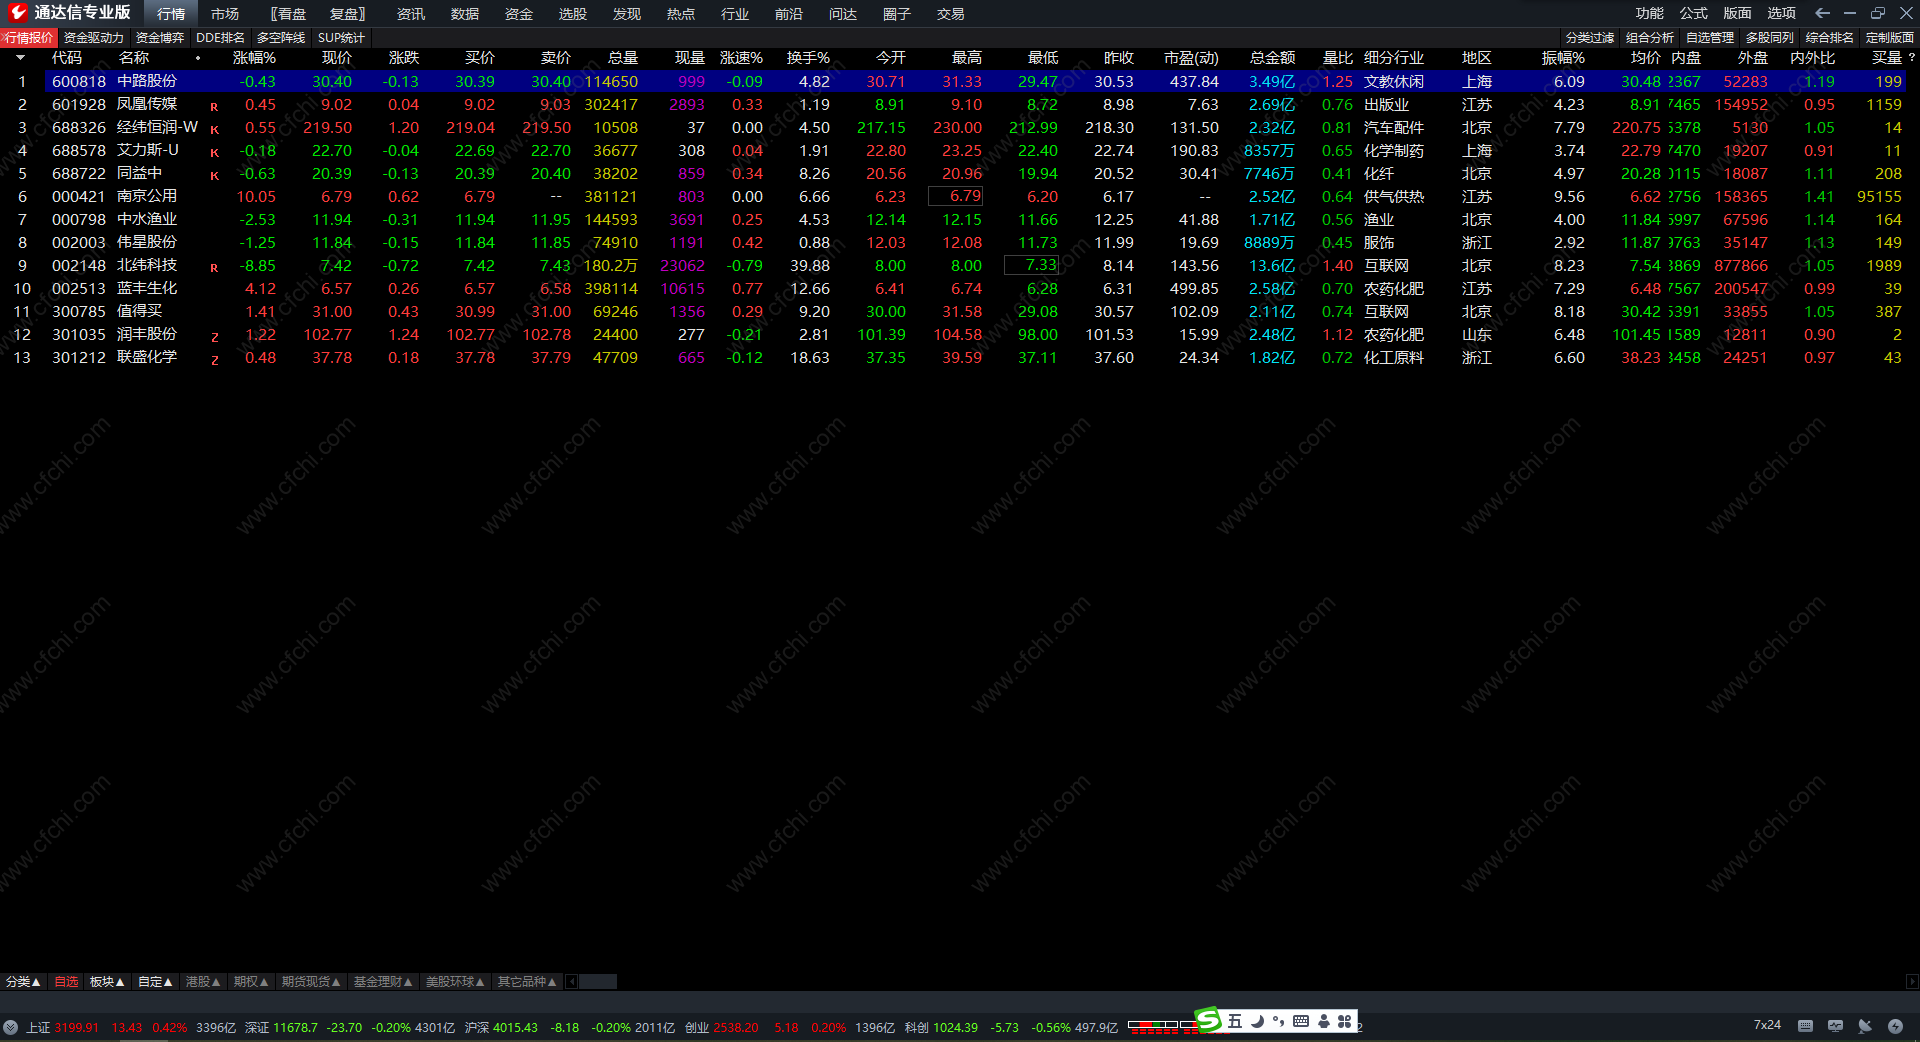Expand the 港股 bottom tab menu
The image size is (1920, 1042).
203,982
